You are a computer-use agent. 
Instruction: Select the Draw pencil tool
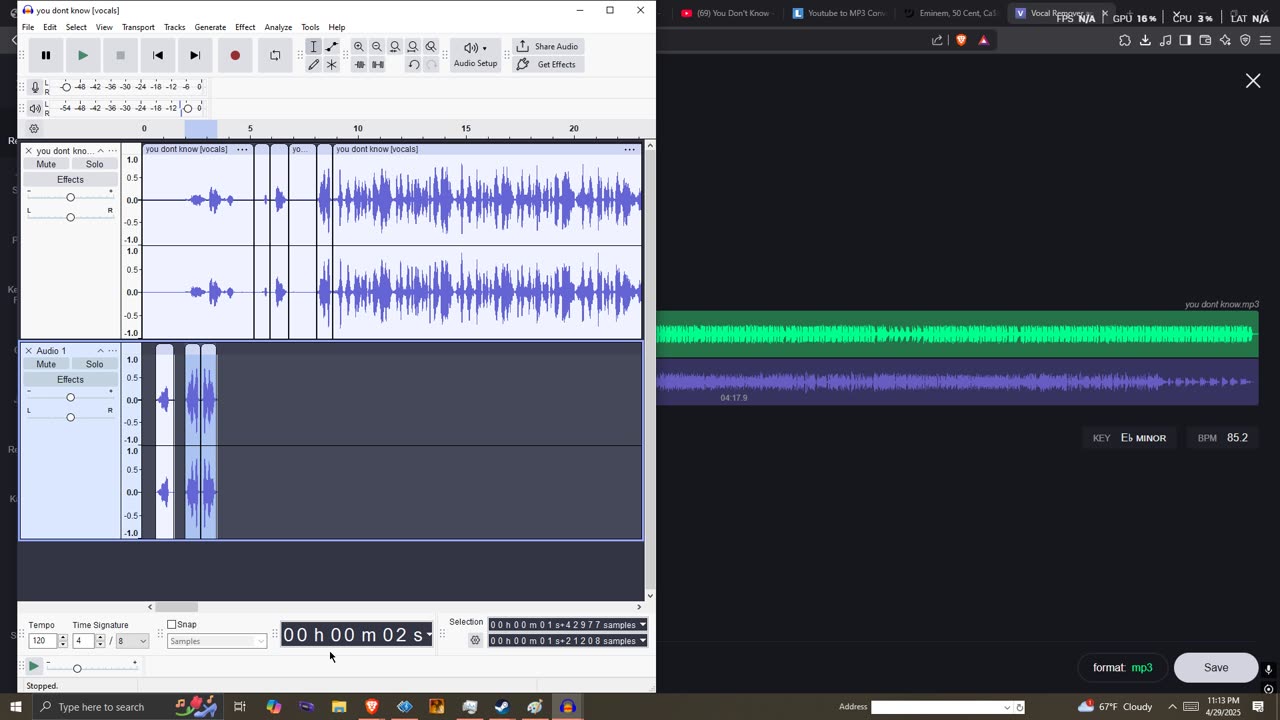tap(314, 65)
